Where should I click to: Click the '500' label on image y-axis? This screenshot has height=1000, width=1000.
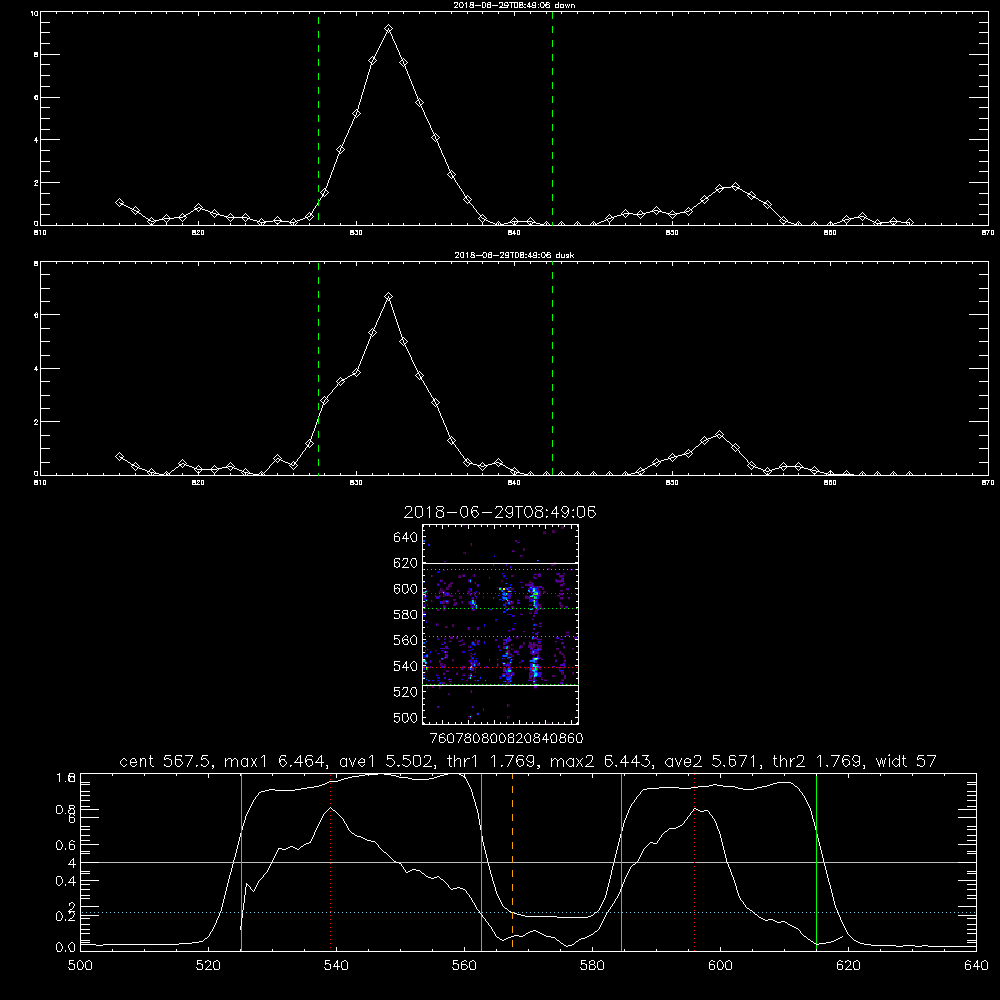(x=406, y=717)
